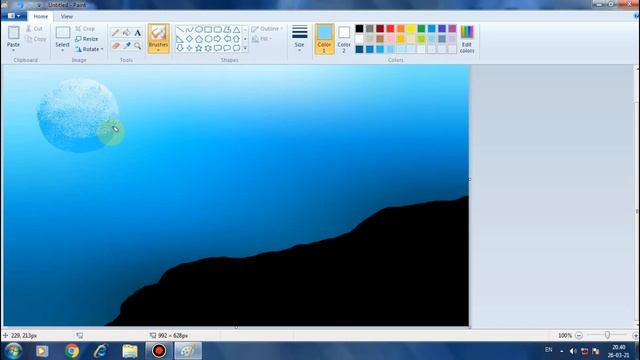
Task: Choose the Left arrow shape
Action: [227, 39]
